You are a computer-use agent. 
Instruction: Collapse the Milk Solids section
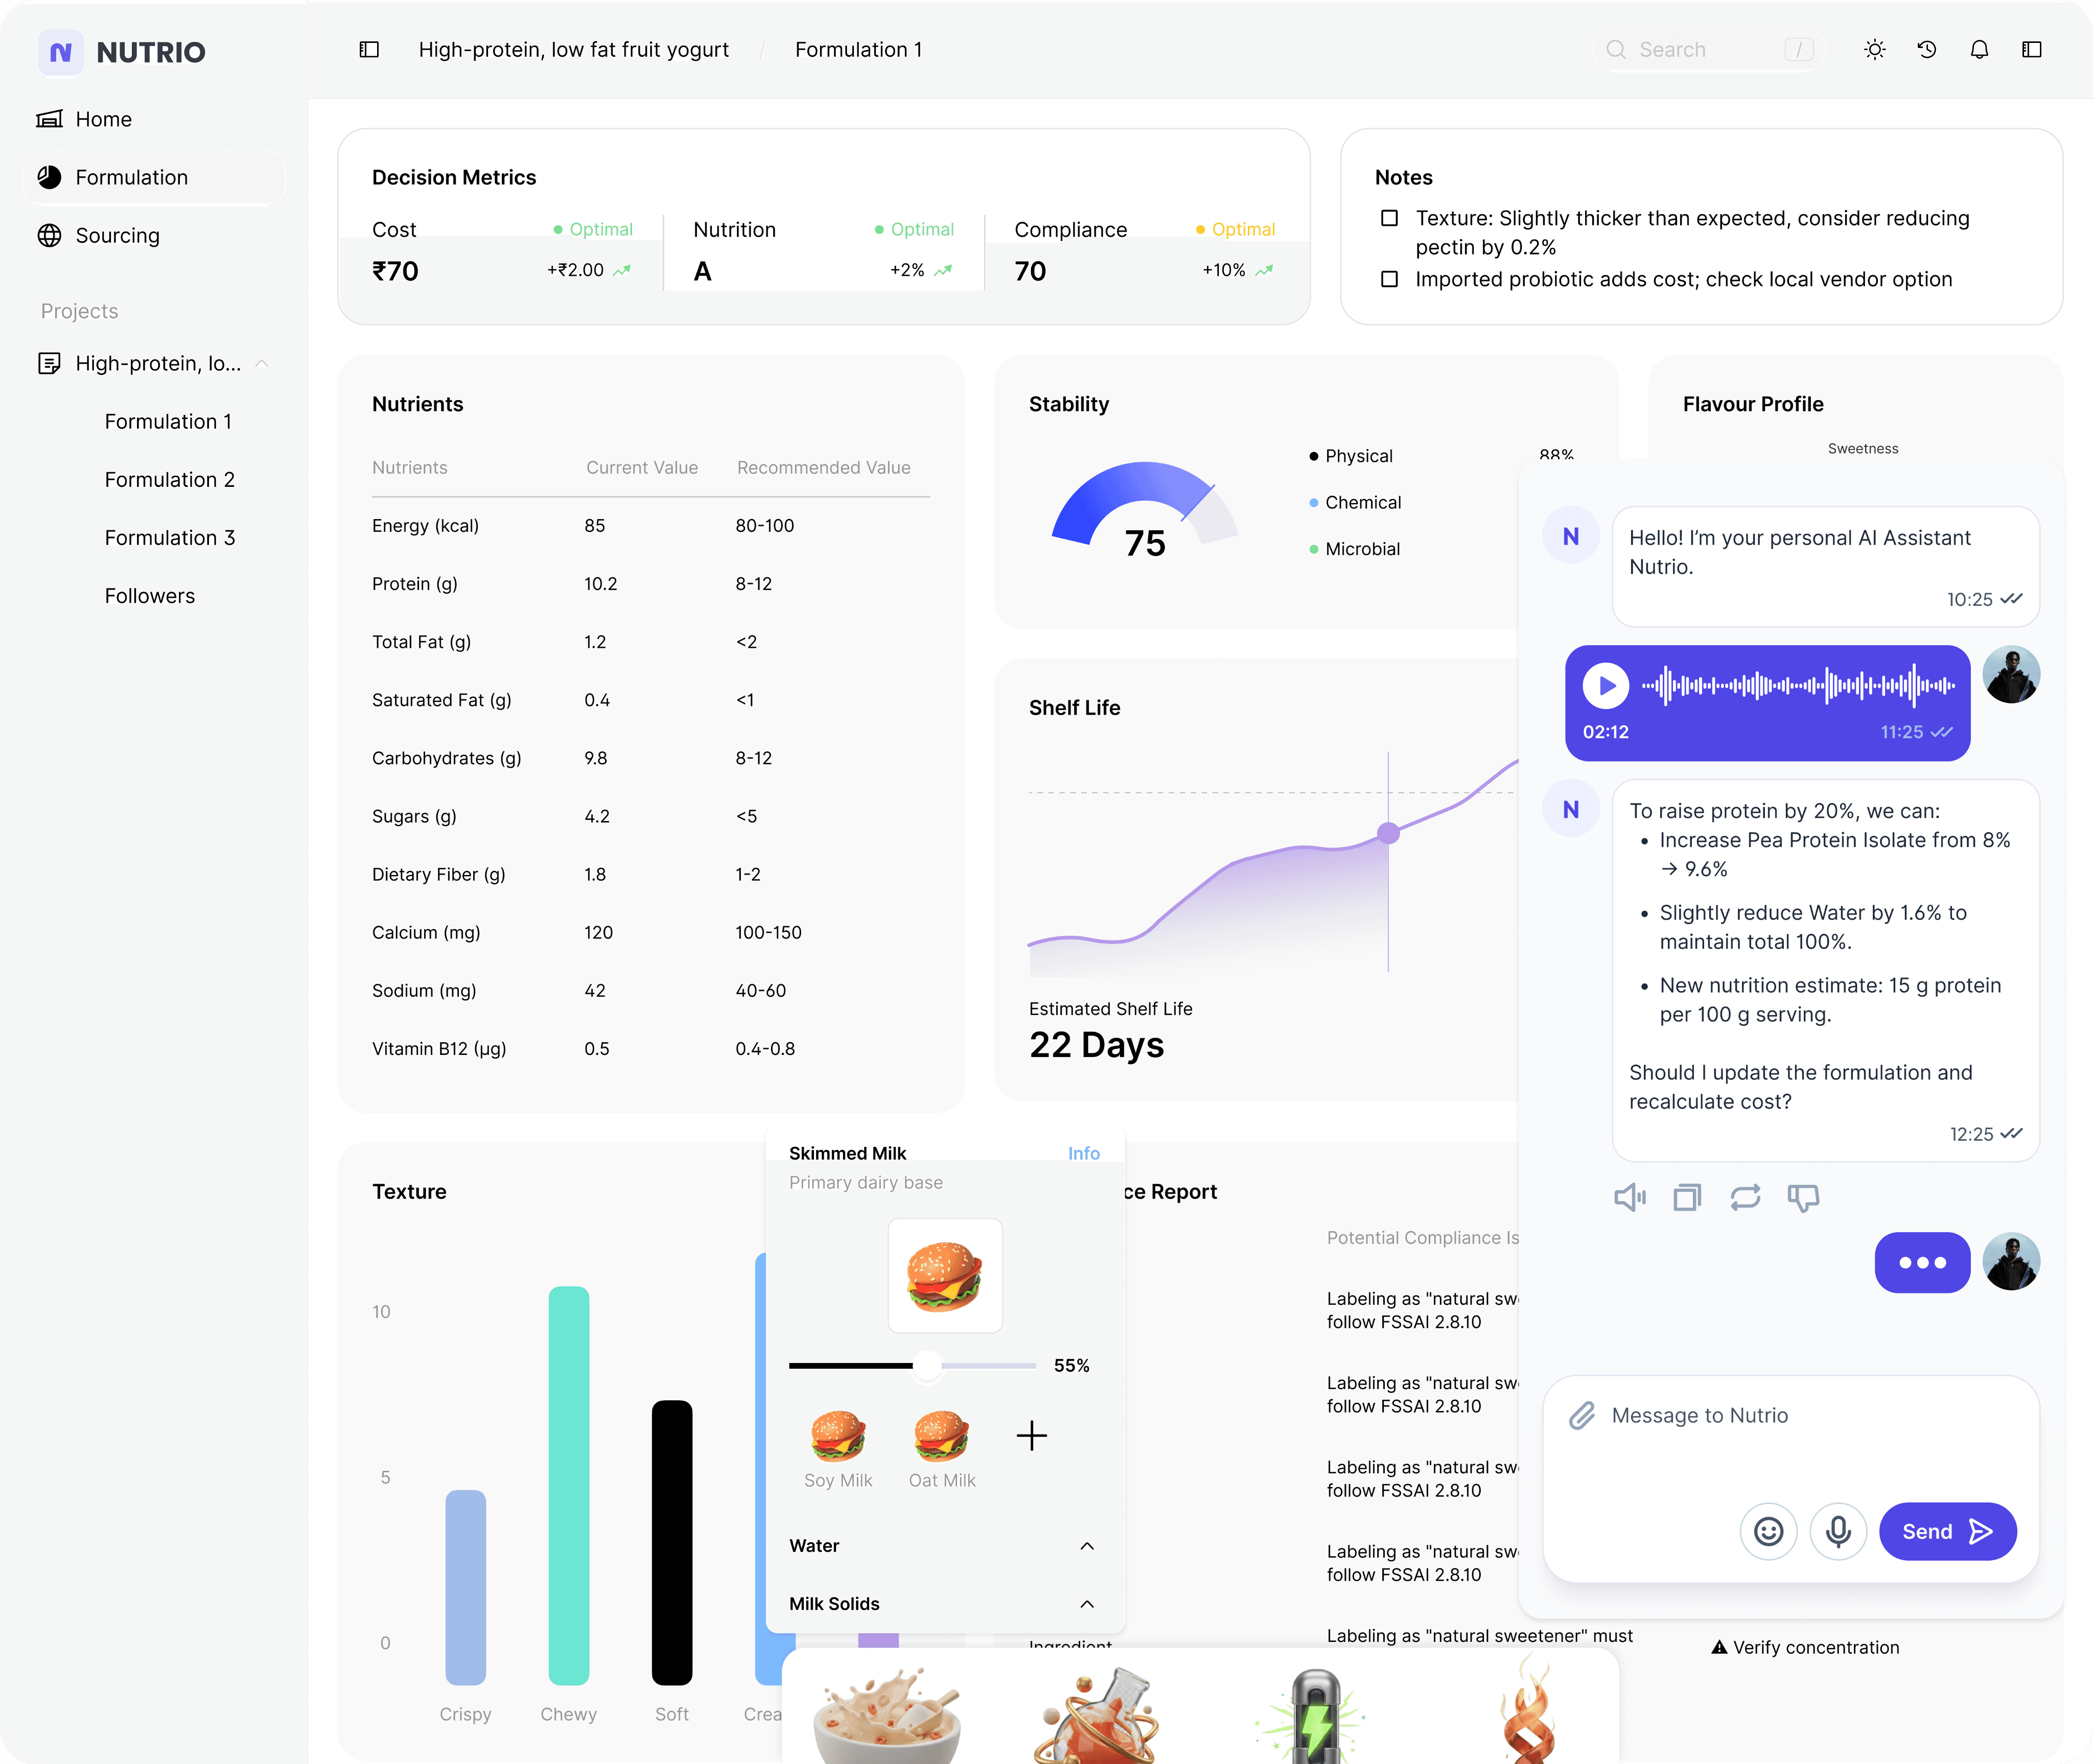click(1086, 1604)
